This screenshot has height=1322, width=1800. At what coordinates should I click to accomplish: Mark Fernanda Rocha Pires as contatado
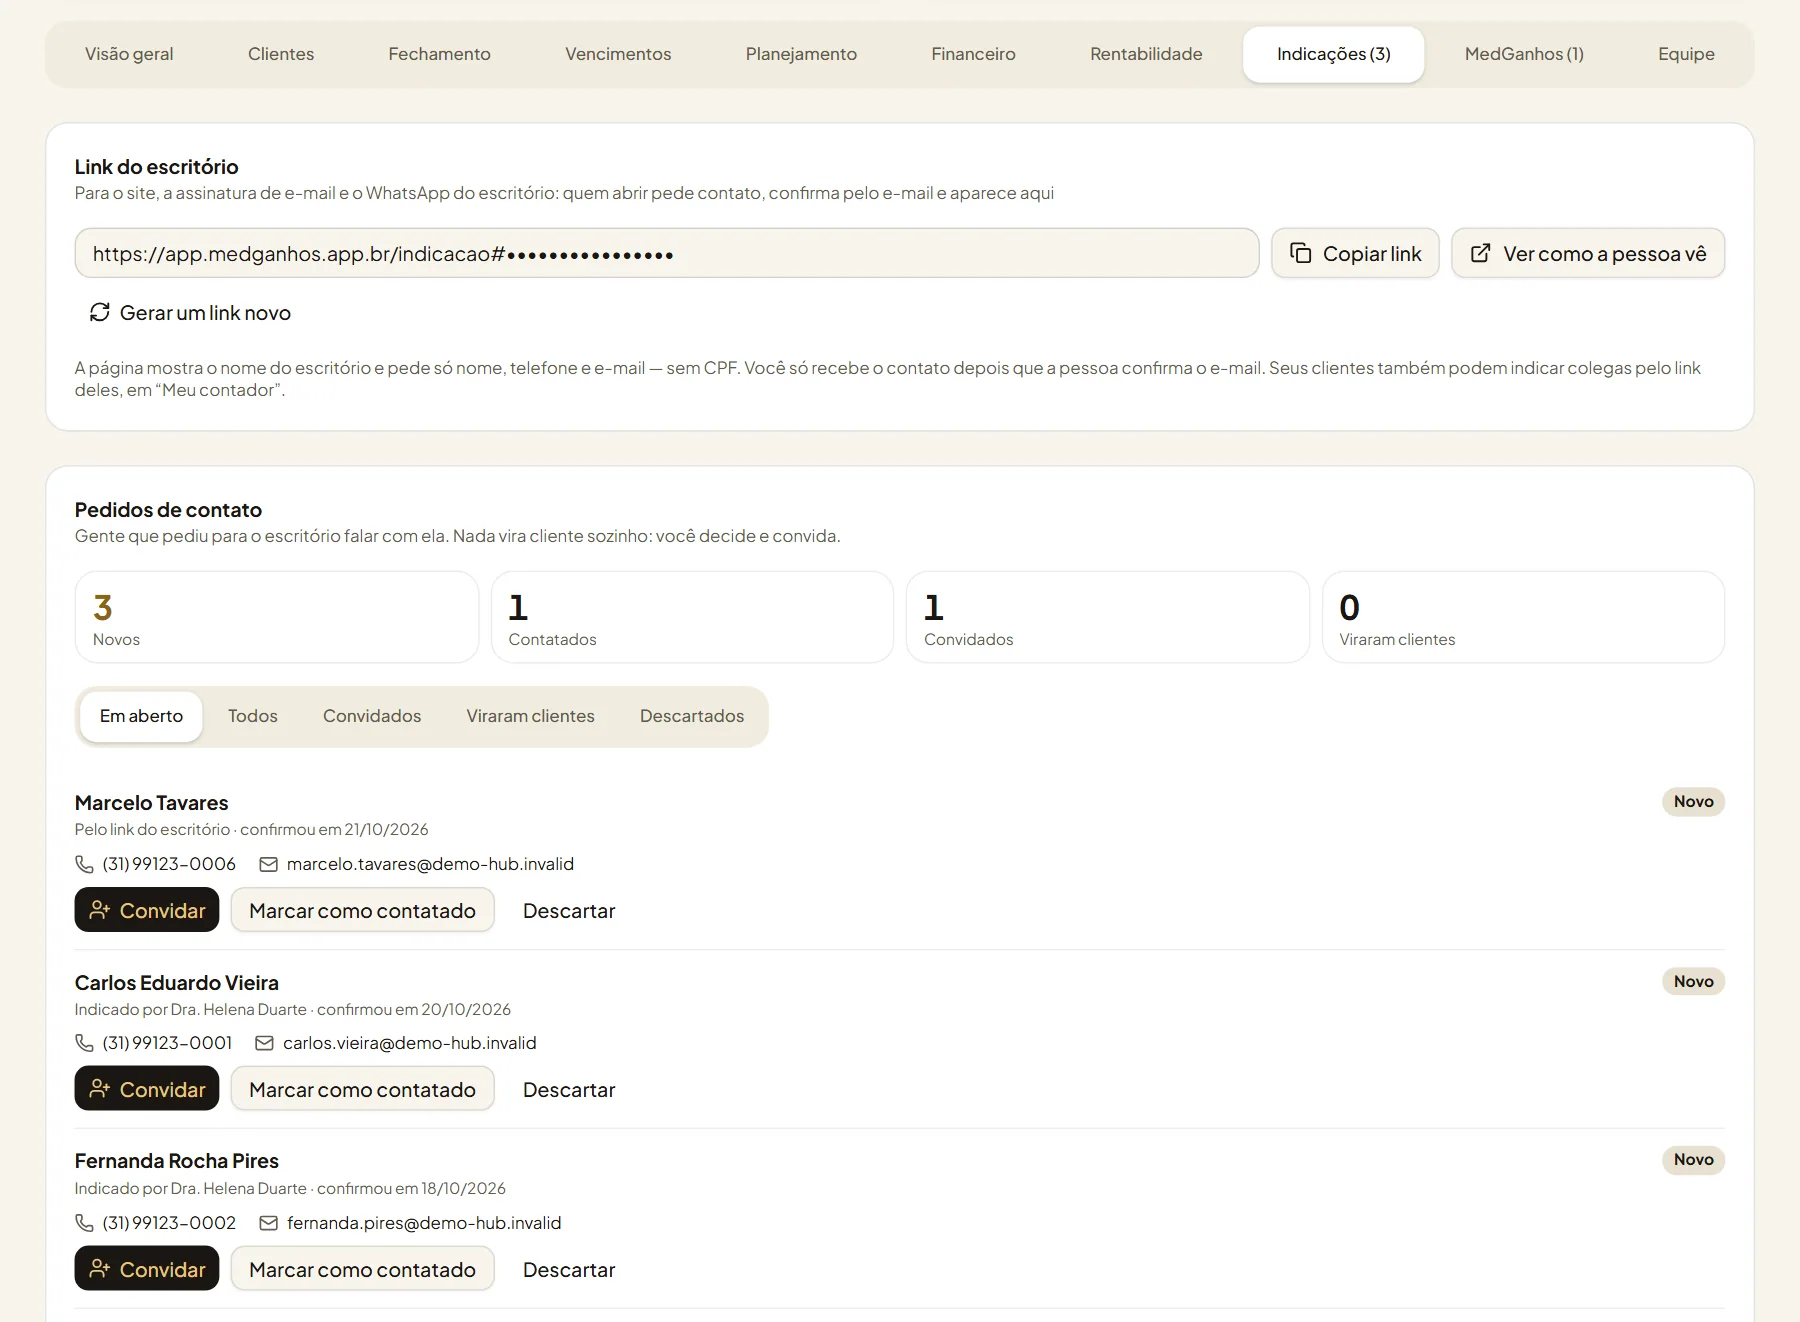coord(362,1269)
